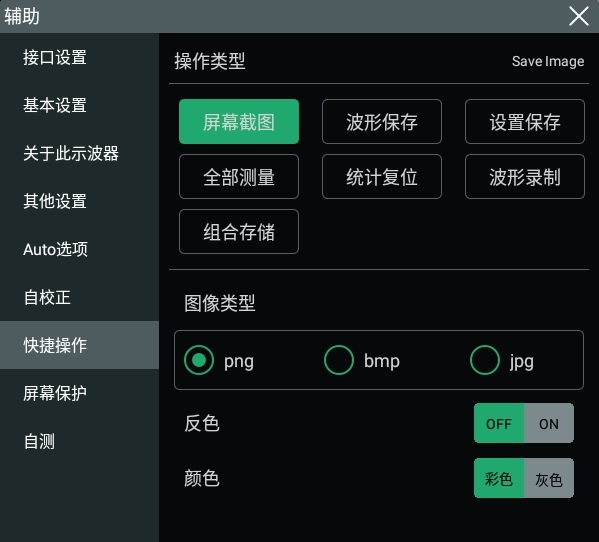Click the 波形保存 operation button
The width and height of the screenshot is (599, 542).
click(382, 121)
